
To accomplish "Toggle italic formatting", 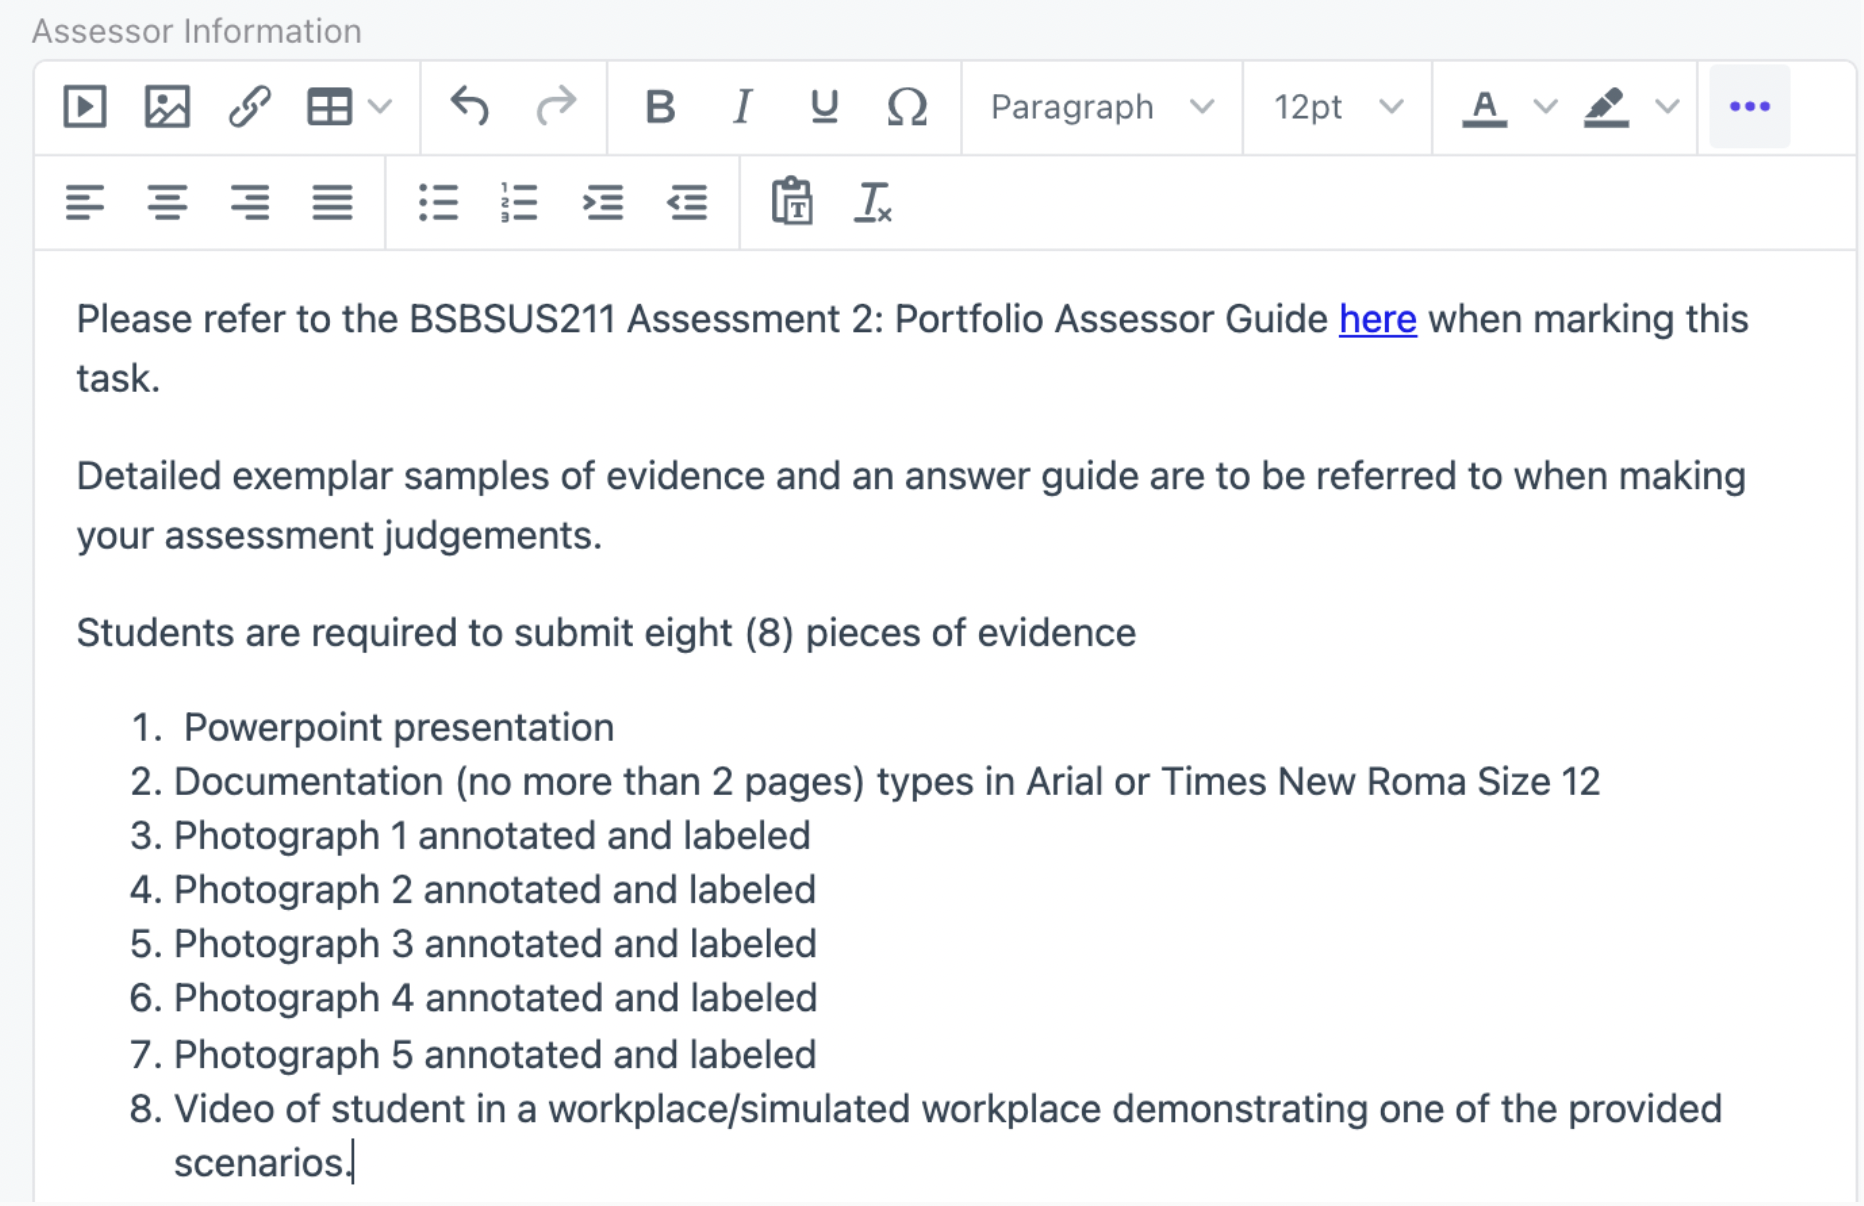I will coord(742,107).
